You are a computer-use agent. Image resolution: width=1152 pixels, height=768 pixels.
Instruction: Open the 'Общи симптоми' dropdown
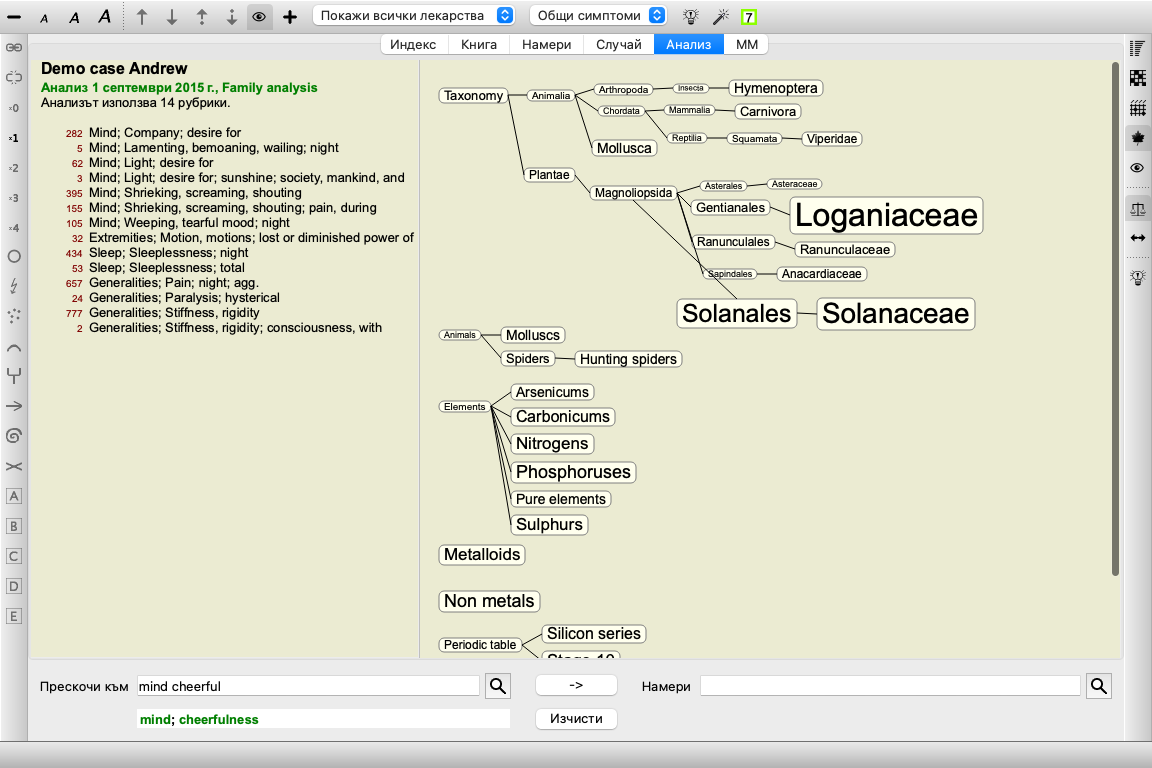[598, 16]
